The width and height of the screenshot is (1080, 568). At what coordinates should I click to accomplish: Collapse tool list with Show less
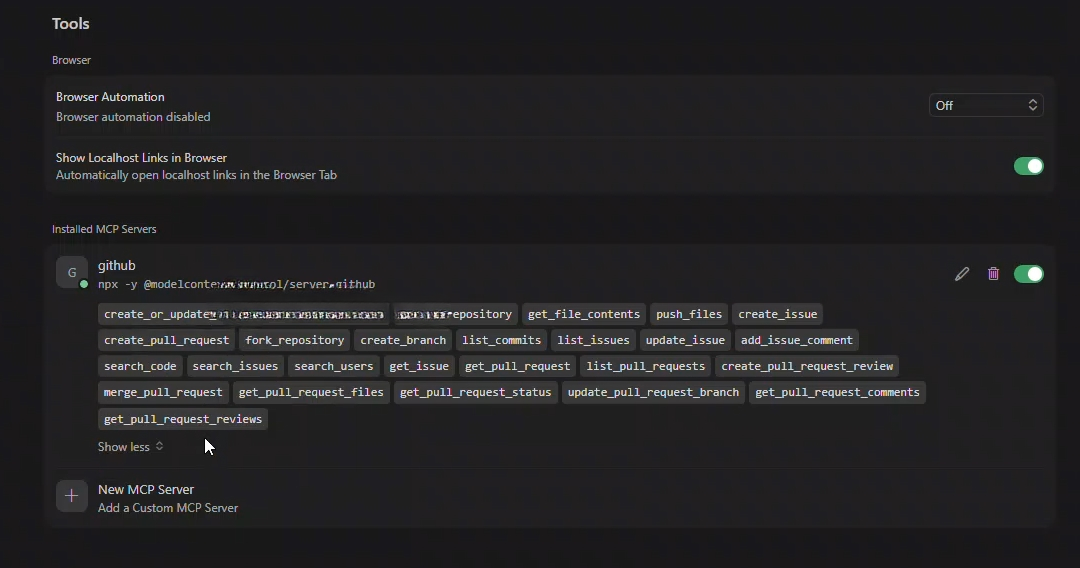click(x=130, y=447)
